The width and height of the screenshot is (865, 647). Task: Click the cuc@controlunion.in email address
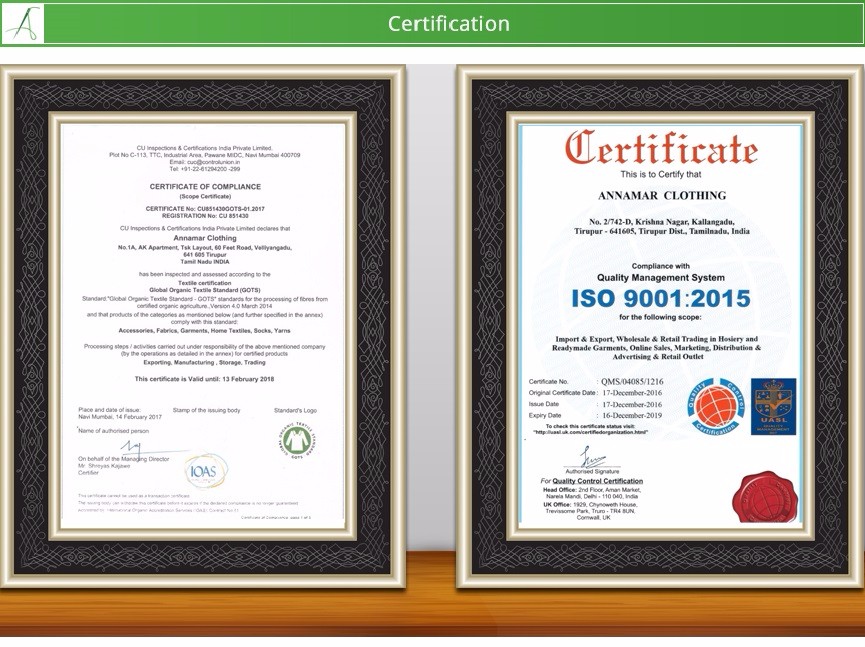pyautogui.click(x=205, y=162)
